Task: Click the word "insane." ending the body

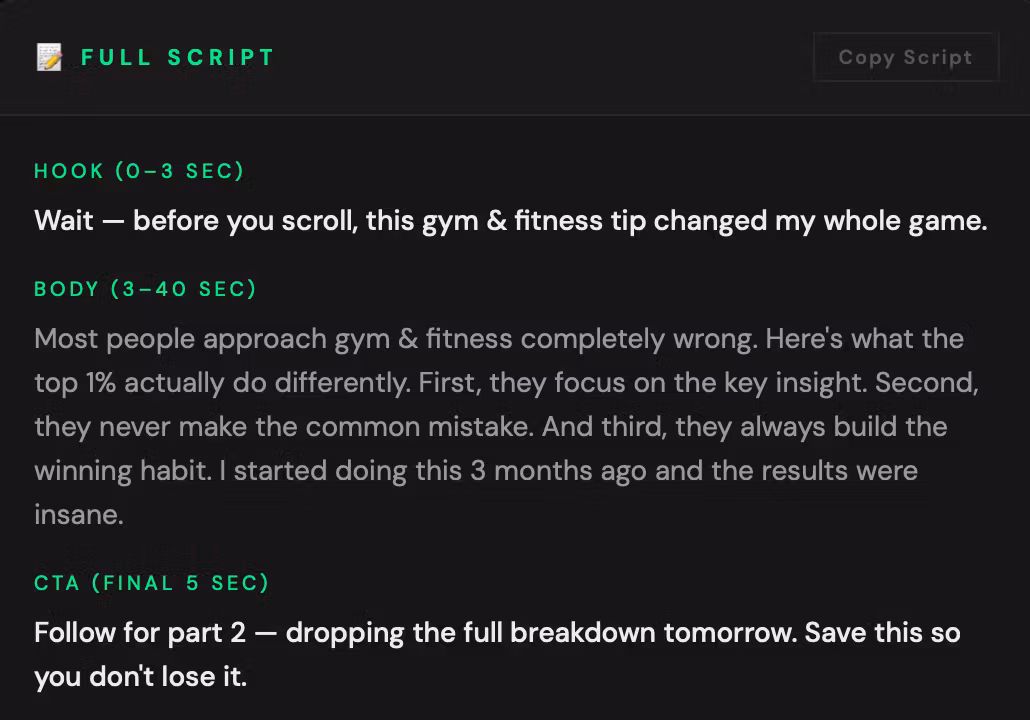Action: tap(79, 515)
